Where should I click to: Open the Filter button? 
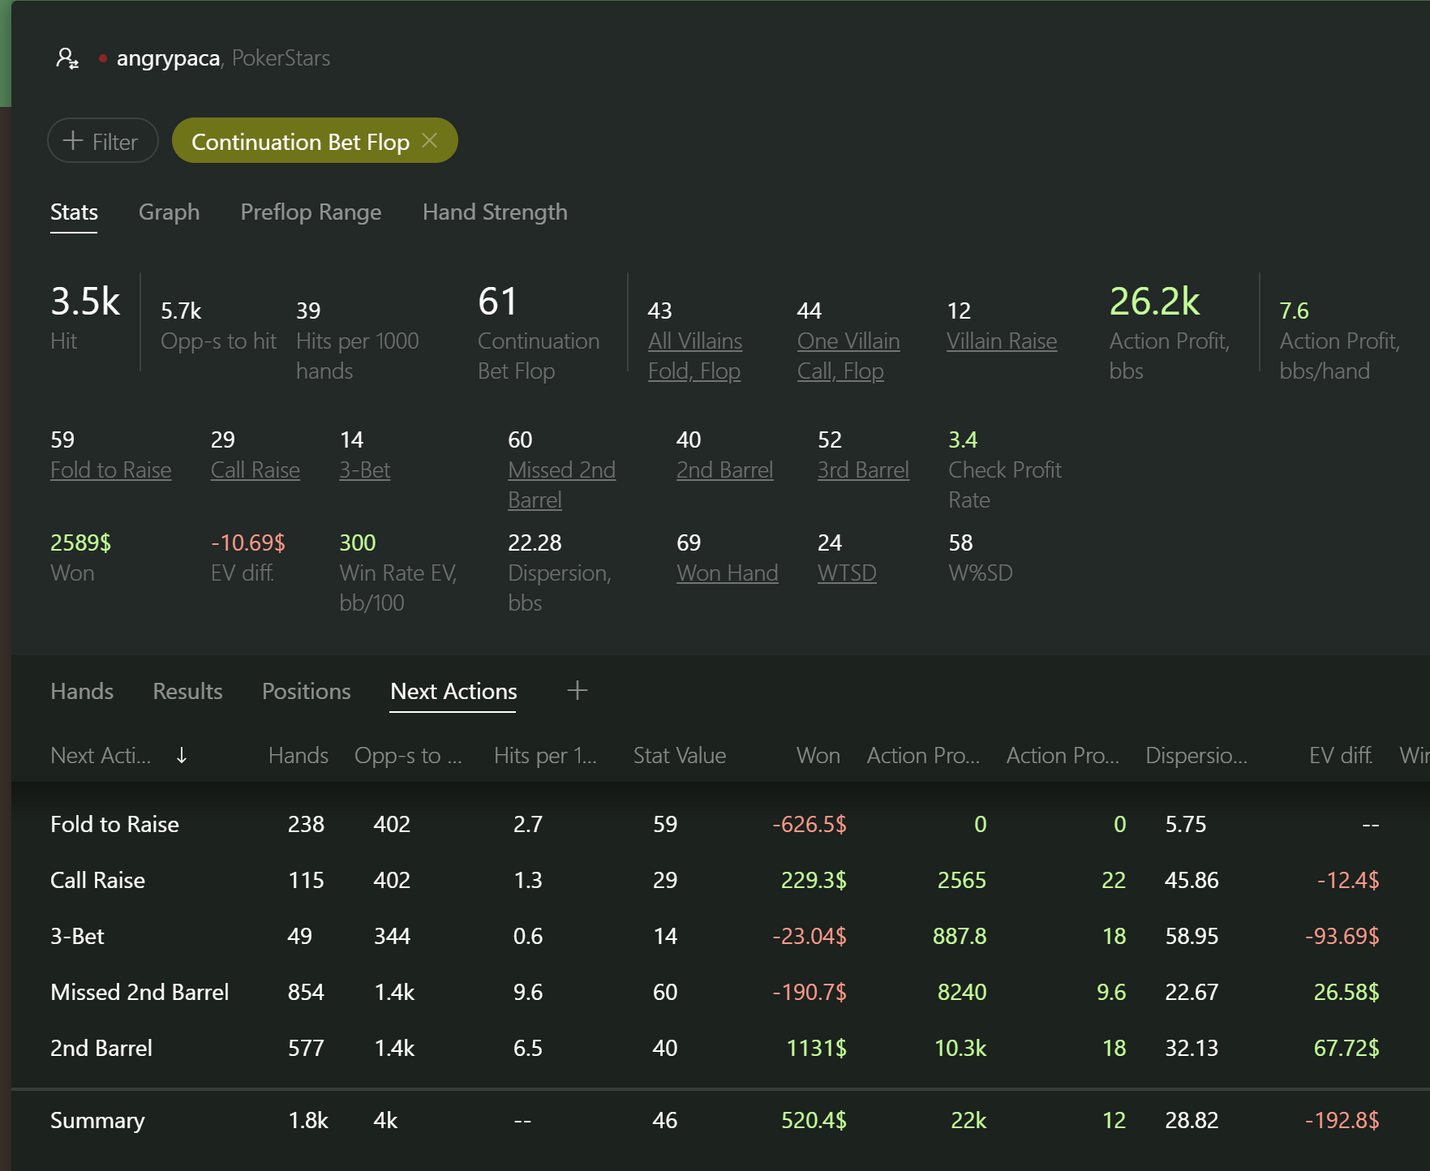pyautogui.click(x=103, y=141)
